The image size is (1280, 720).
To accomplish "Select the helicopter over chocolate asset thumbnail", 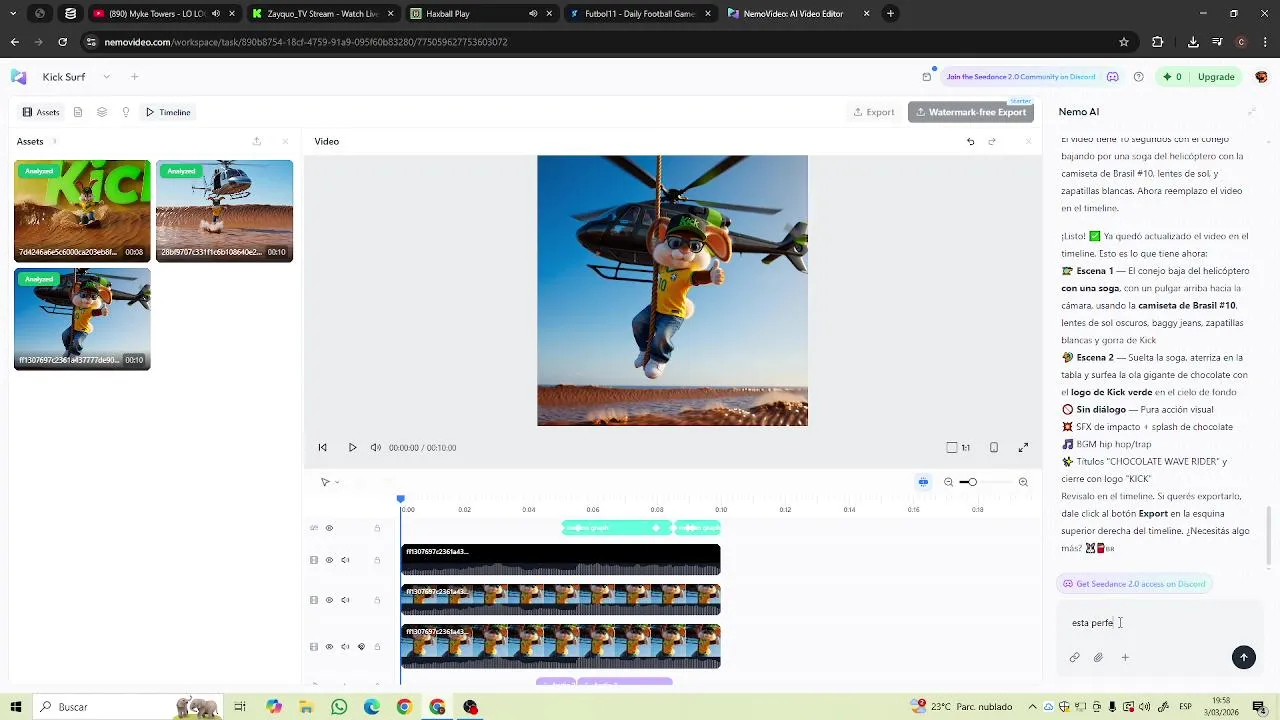I will click(224, 211).
